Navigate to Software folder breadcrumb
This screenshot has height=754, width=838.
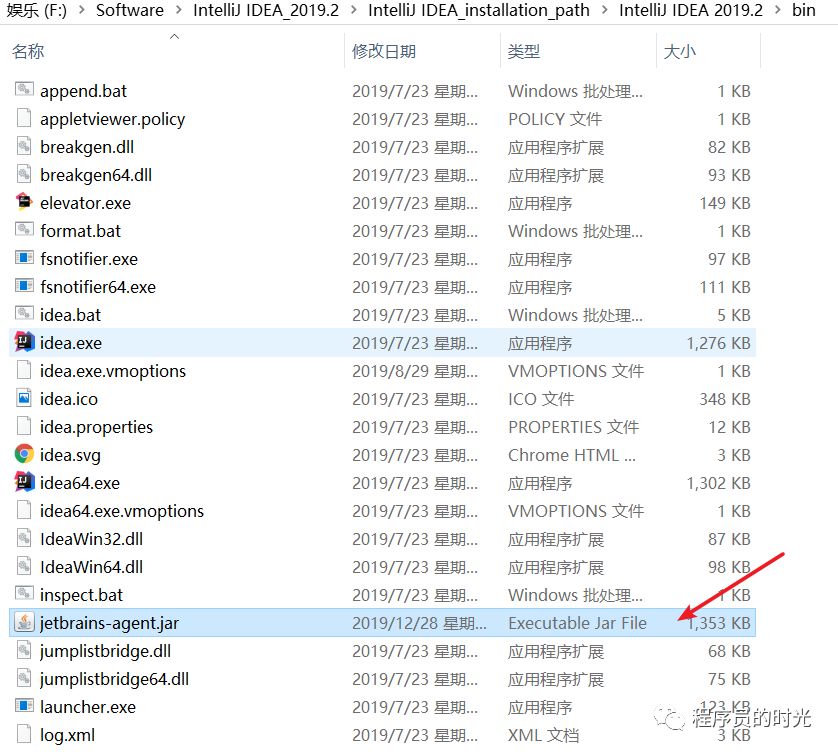point(130,10)
